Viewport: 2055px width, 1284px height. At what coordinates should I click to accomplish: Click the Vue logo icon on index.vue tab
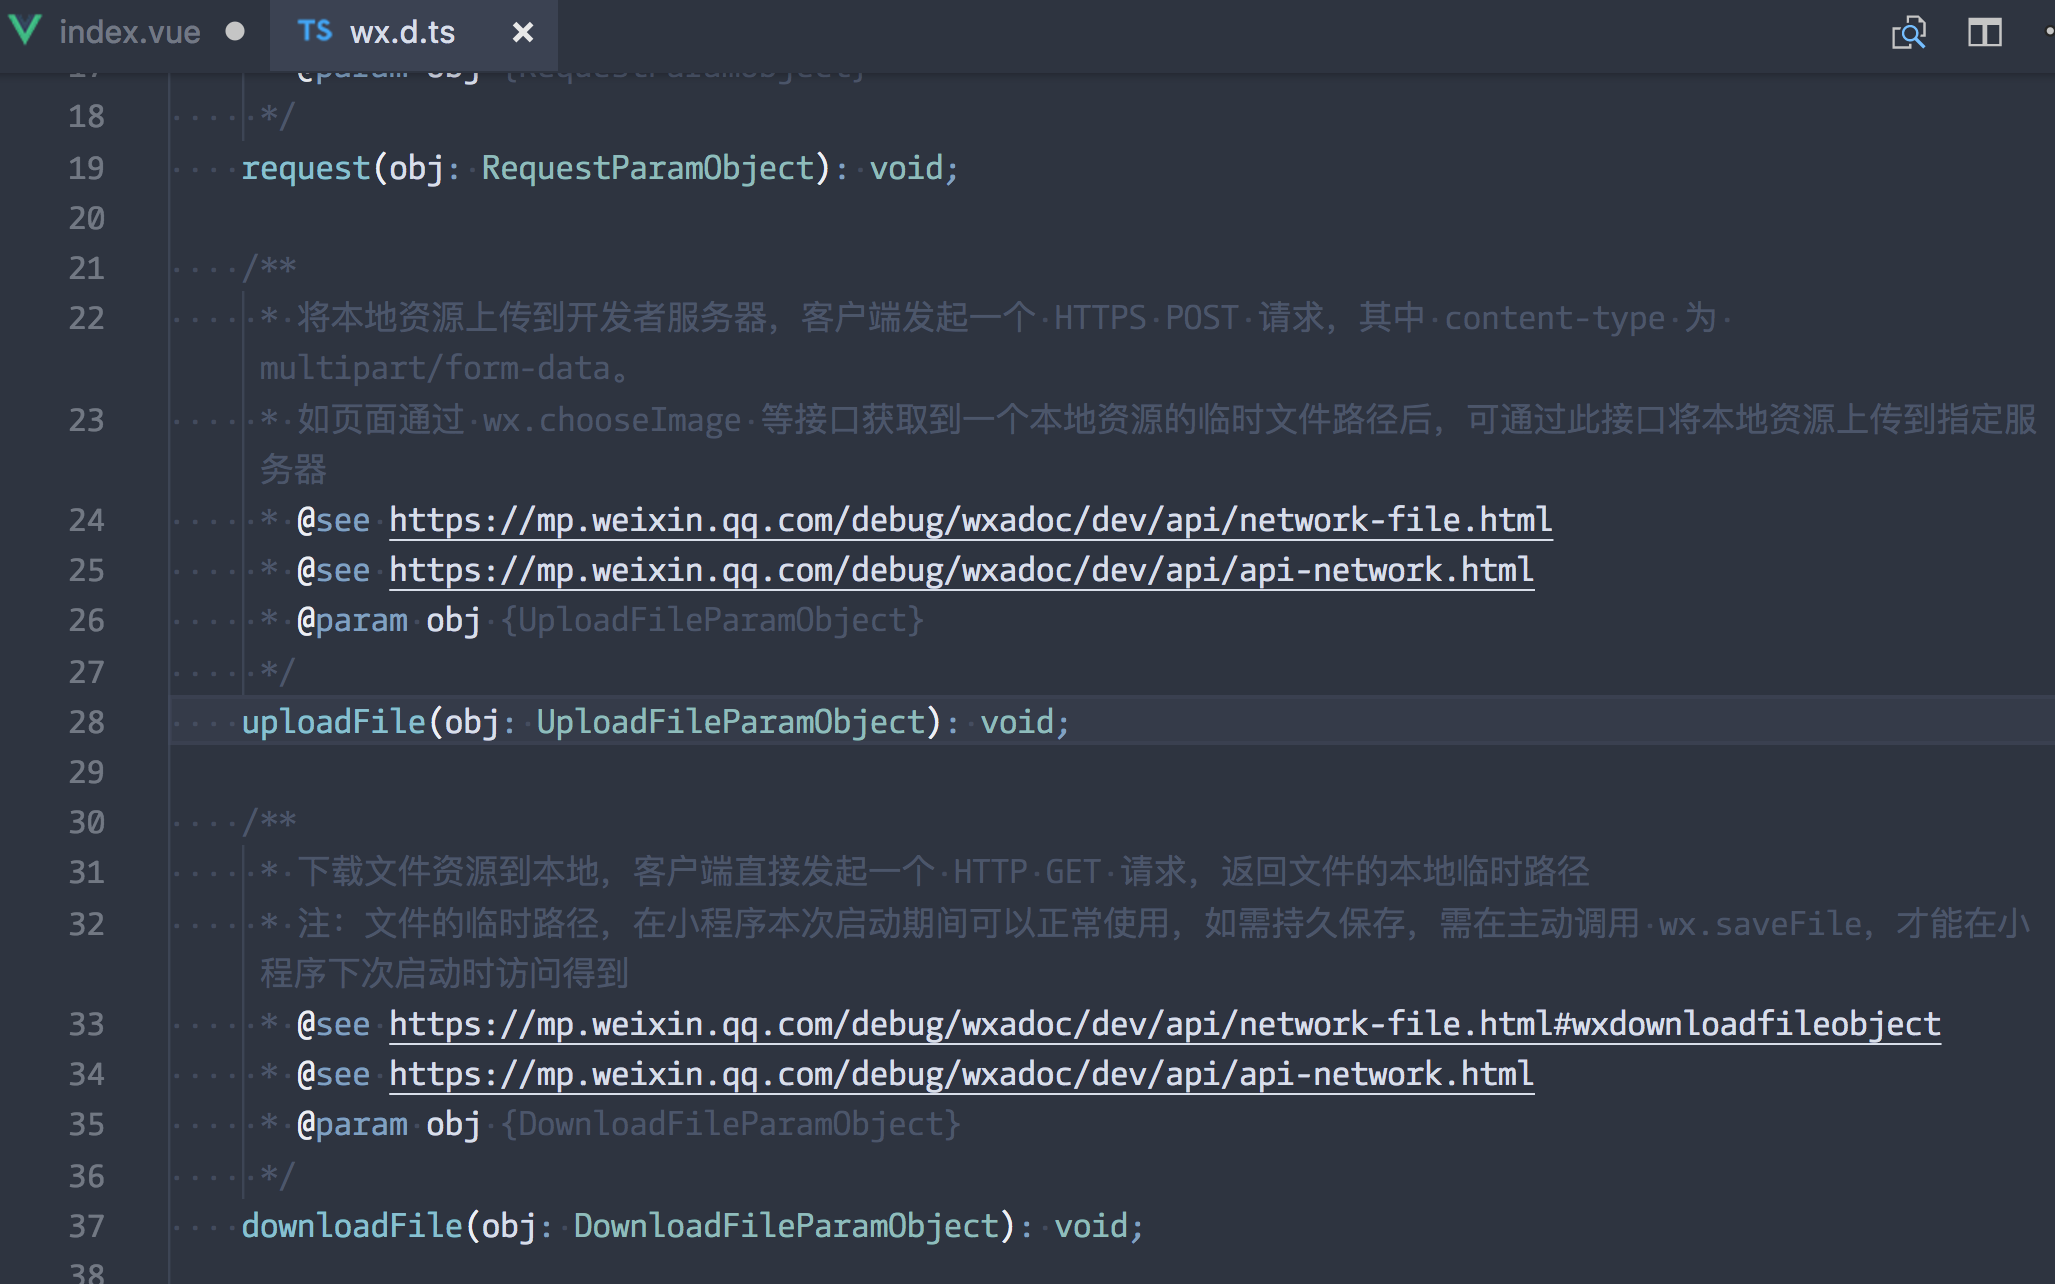(25, 31)
